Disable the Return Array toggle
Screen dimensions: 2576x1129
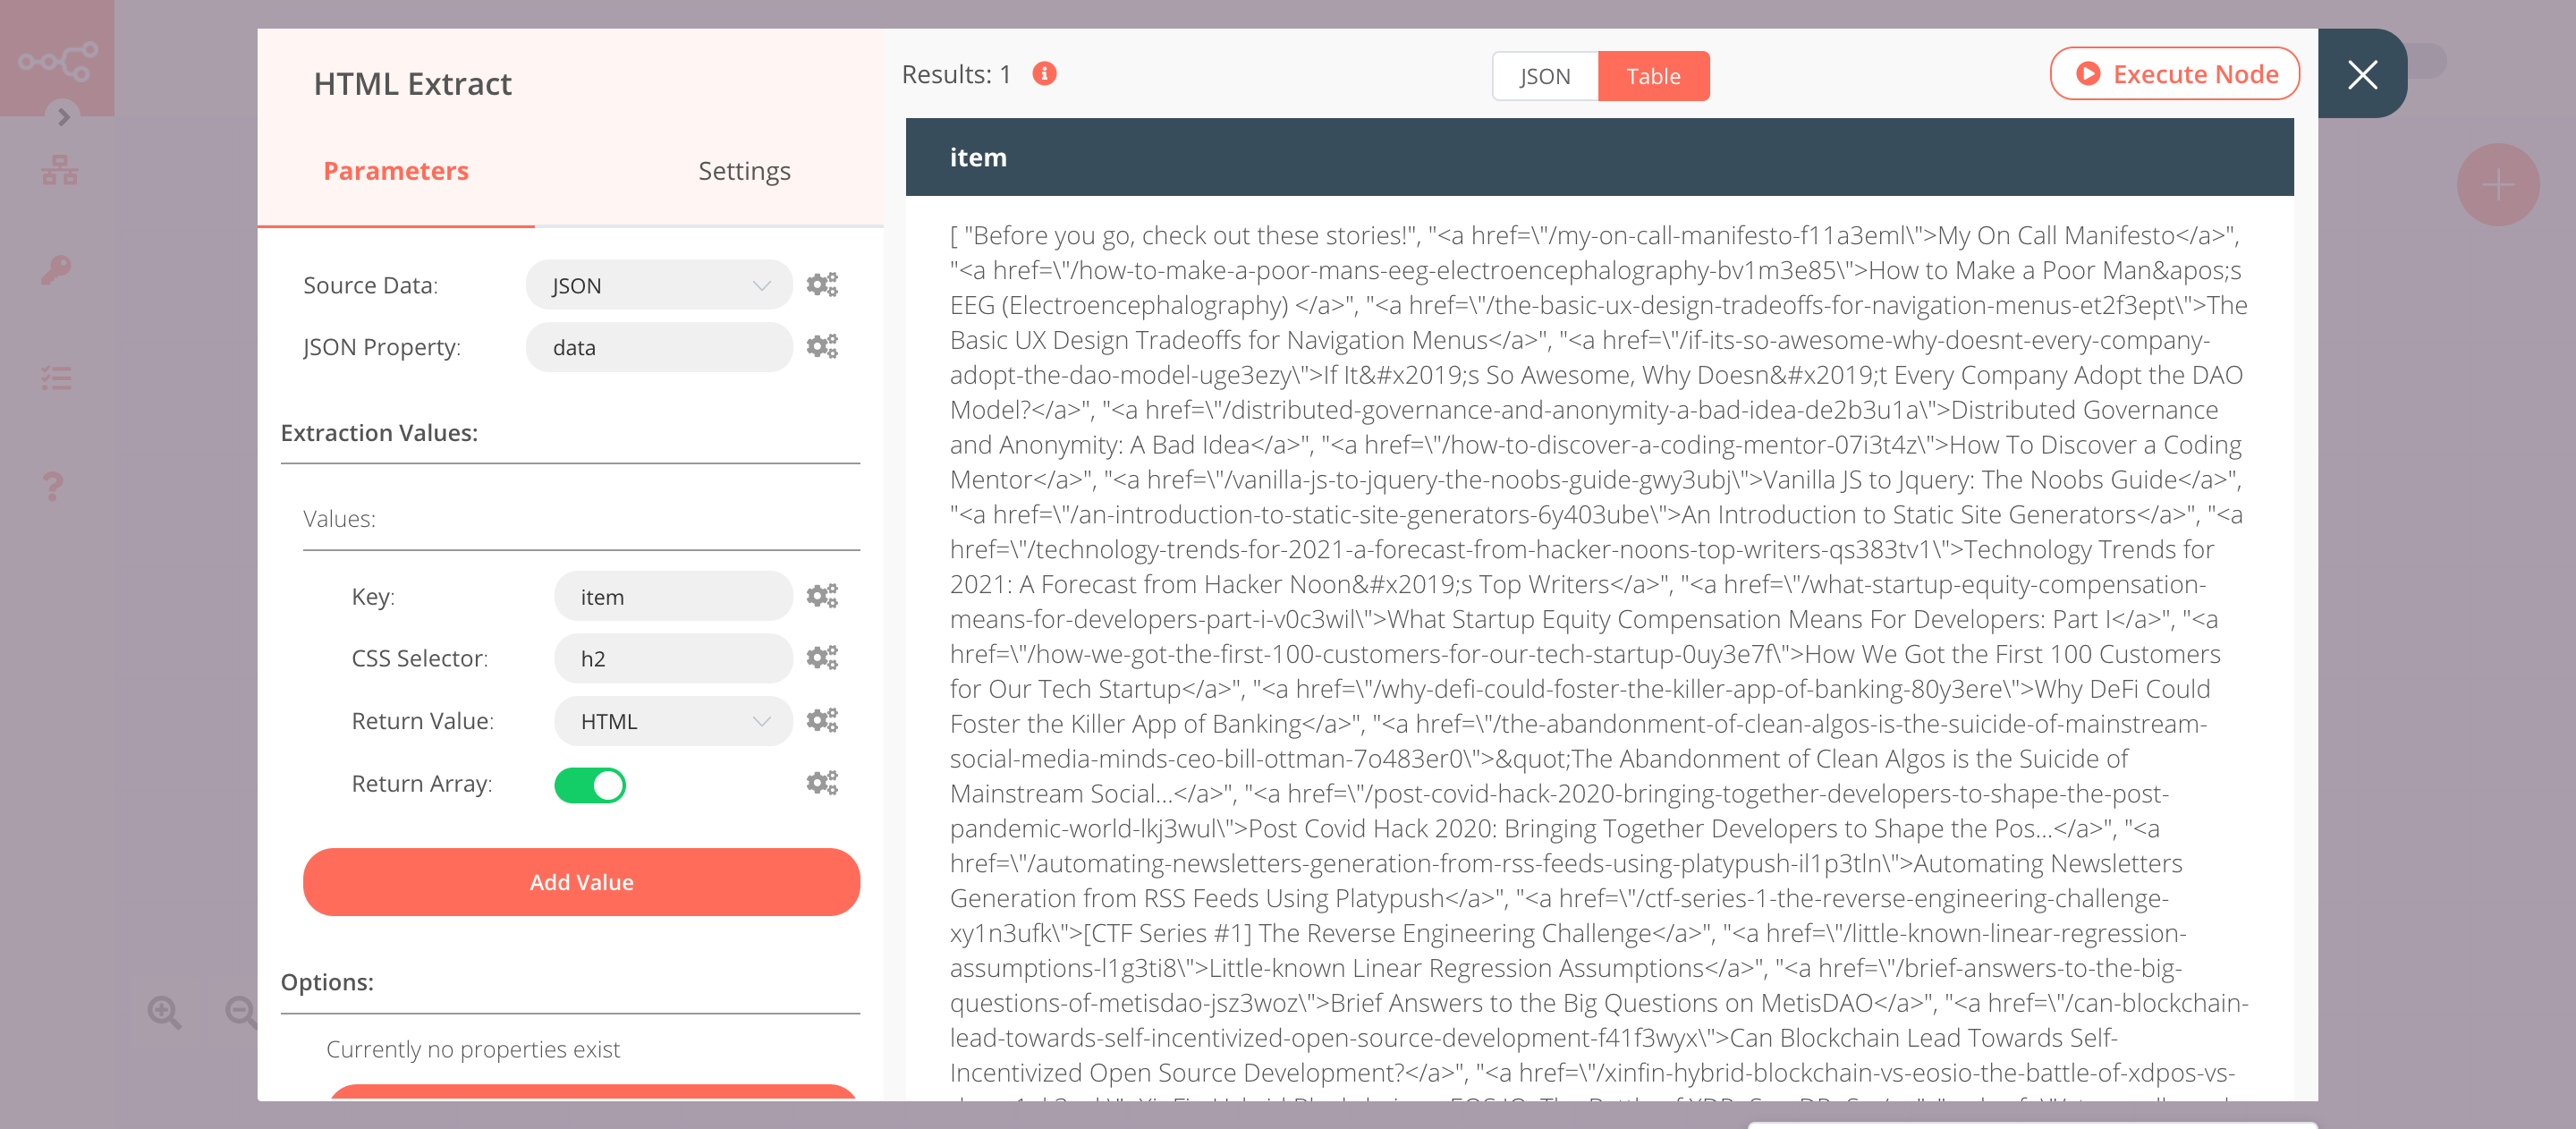(590, 785)
